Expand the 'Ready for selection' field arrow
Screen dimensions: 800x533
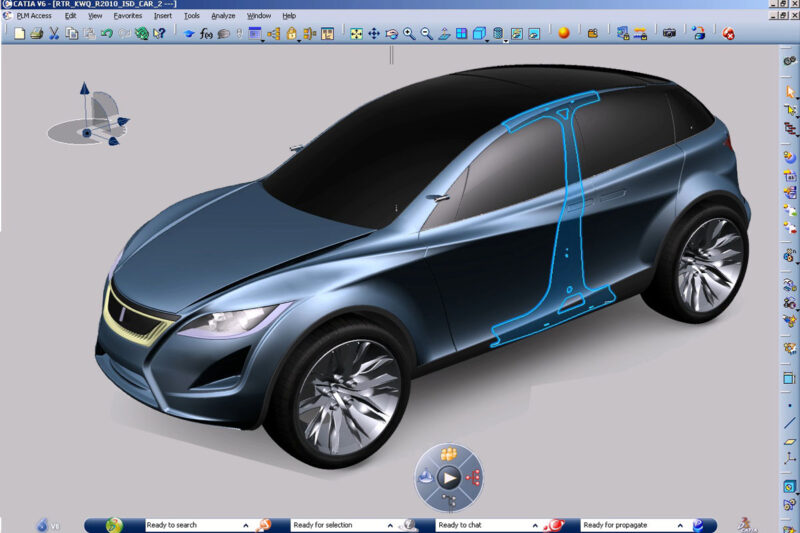pyautogui.click(x=391, y=525)
